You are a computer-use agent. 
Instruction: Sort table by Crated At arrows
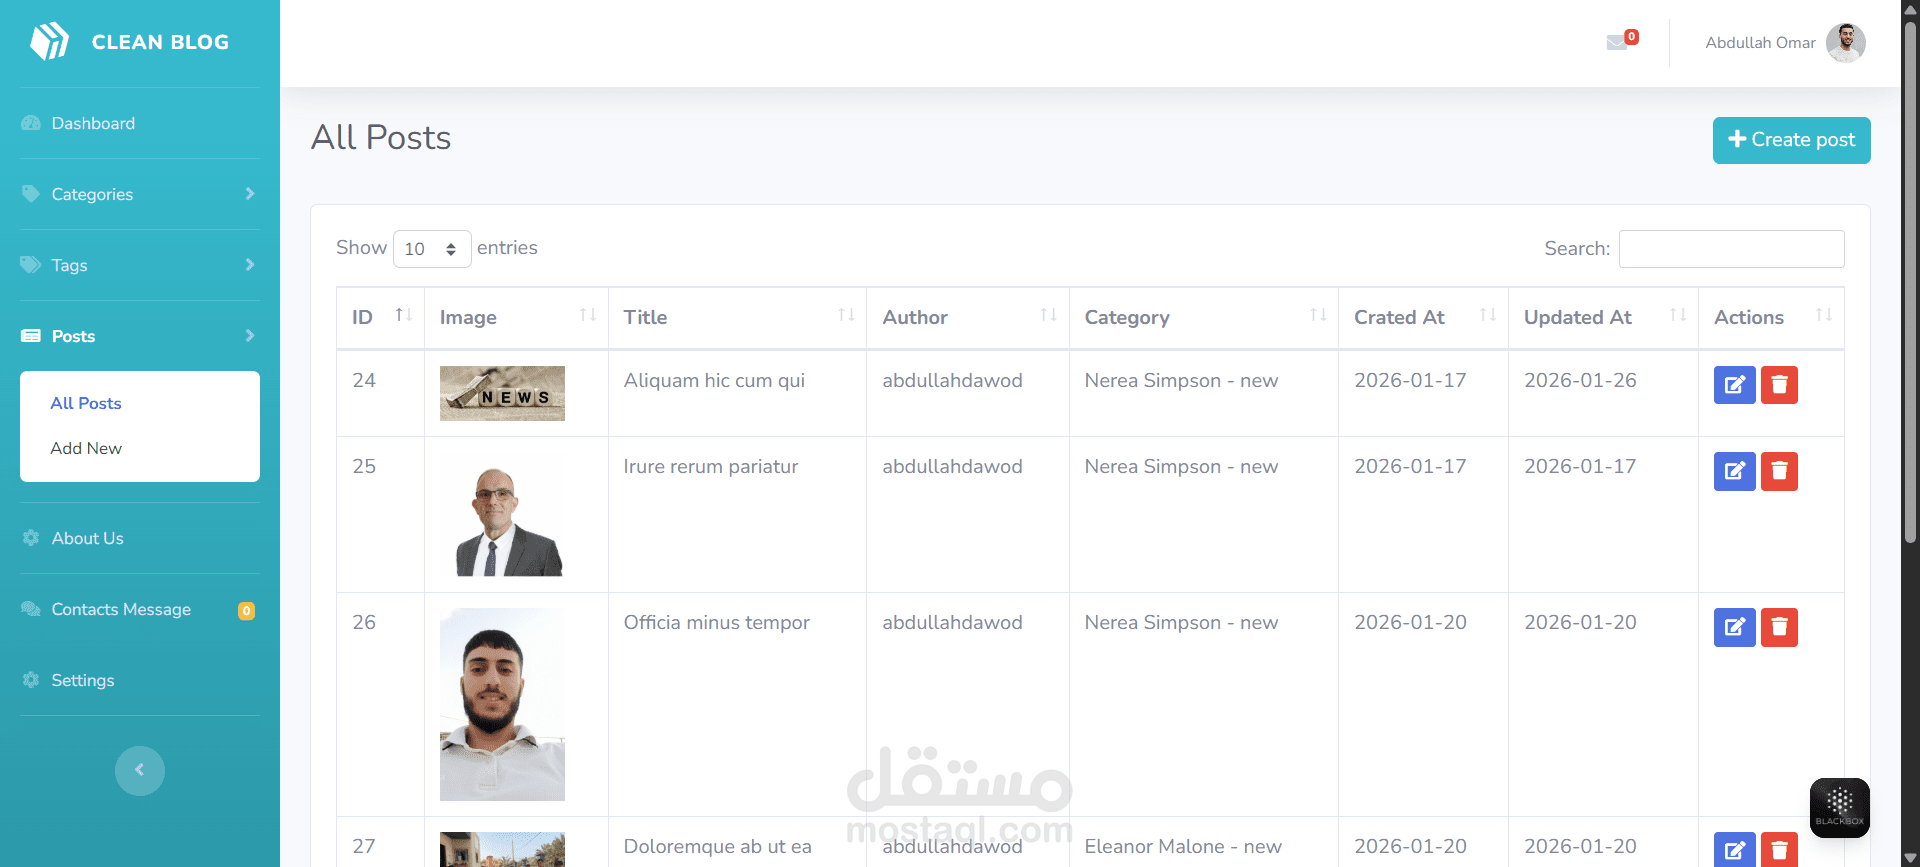coord(1488,315)
